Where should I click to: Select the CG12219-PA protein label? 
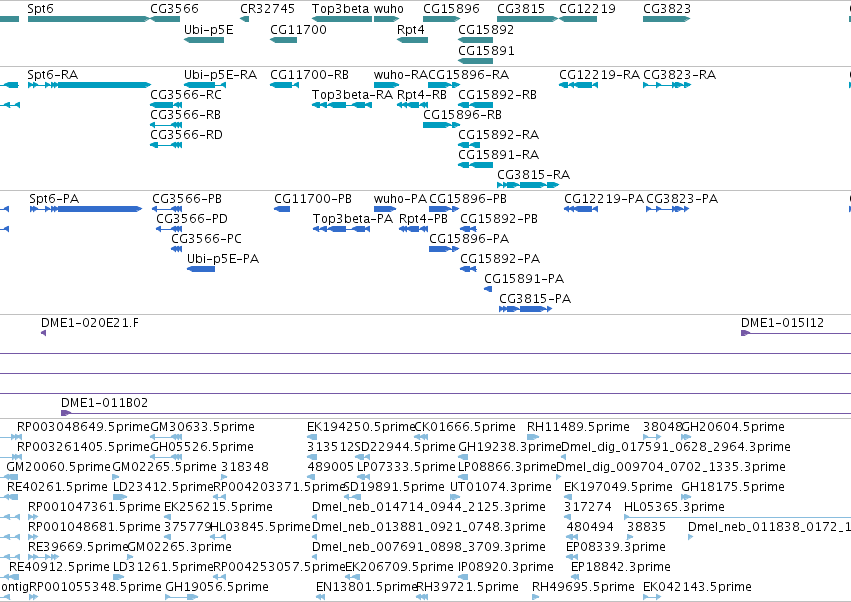(x=604, y=199)
